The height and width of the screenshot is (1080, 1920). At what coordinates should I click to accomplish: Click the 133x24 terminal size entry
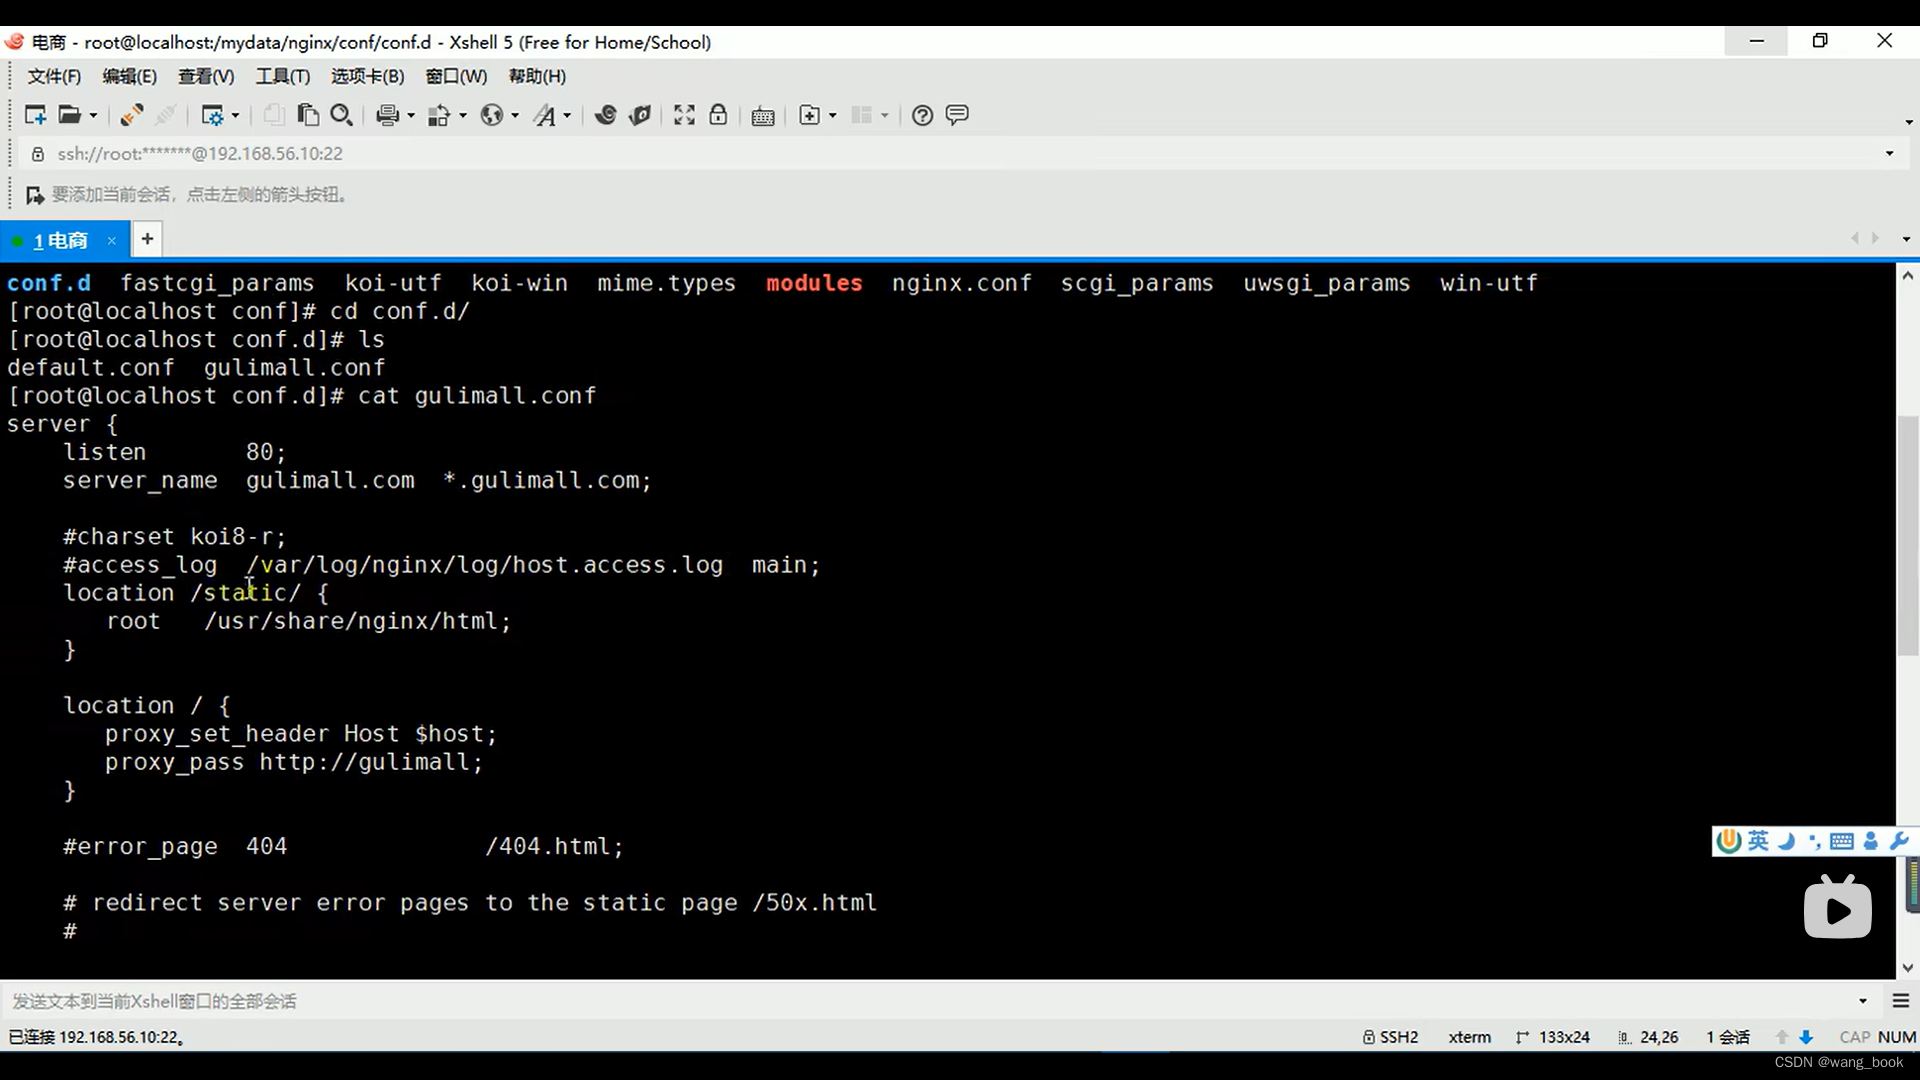pyautogui.click(x=1553, y=1038)
